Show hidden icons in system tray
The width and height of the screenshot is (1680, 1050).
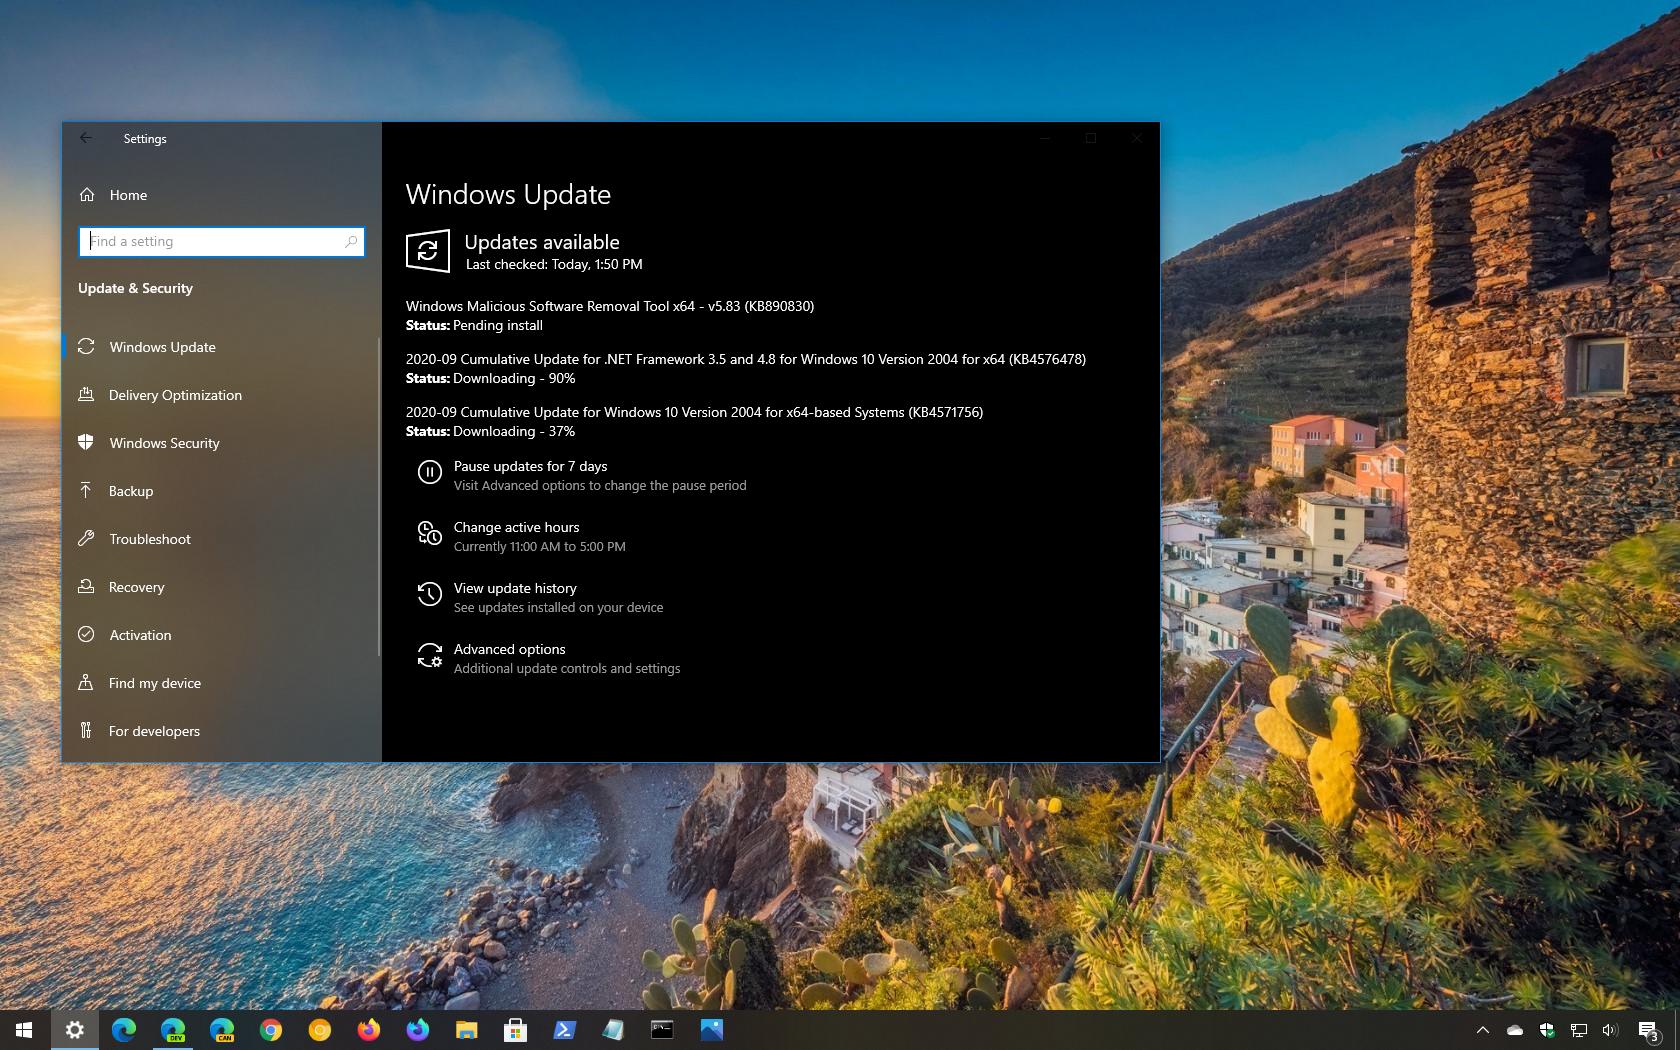point(1484,1030)
